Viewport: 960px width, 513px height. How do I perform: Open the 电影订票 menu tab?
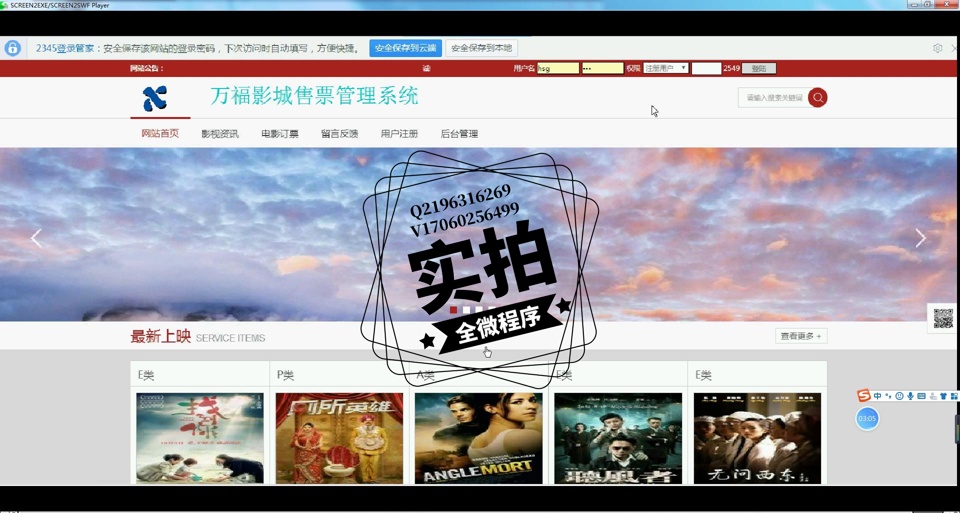coord(279,133)
